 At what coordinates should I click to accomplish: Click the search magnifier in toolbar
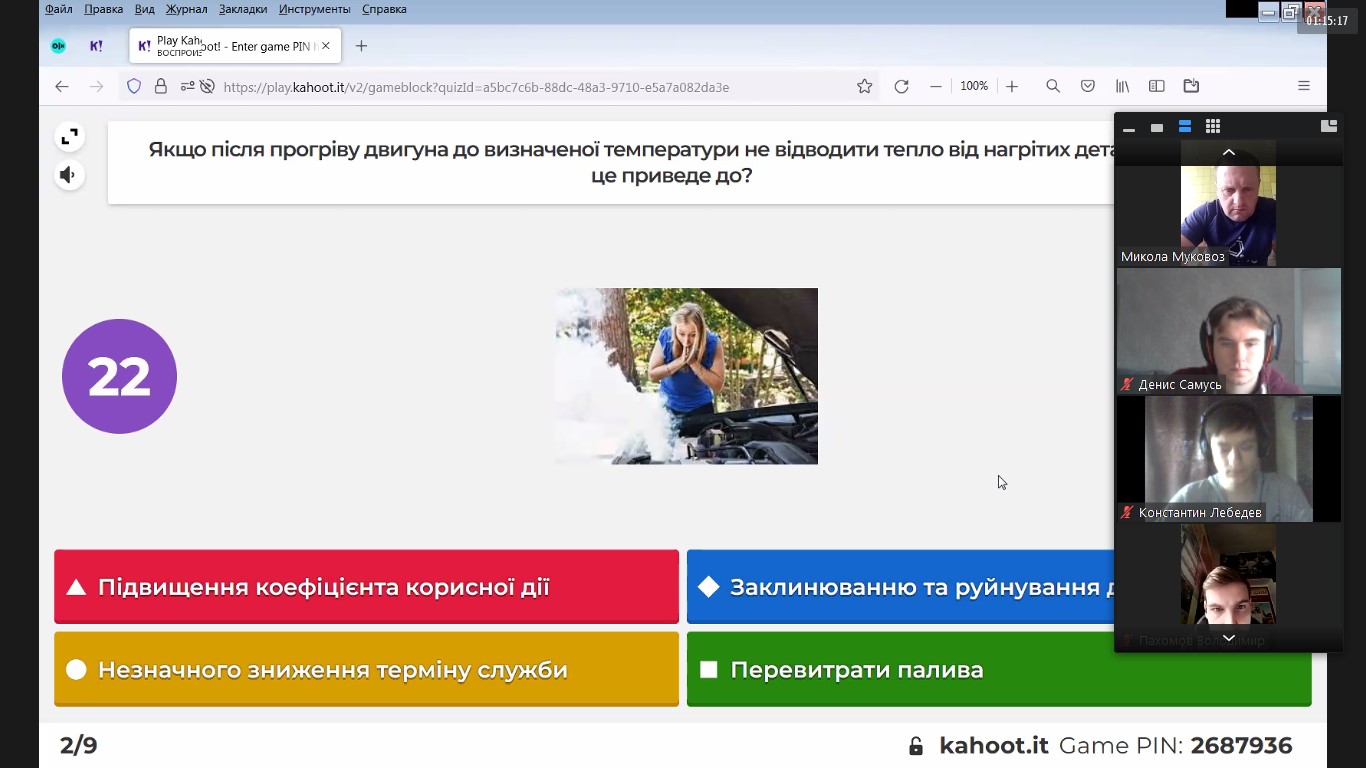[1052, 87]
